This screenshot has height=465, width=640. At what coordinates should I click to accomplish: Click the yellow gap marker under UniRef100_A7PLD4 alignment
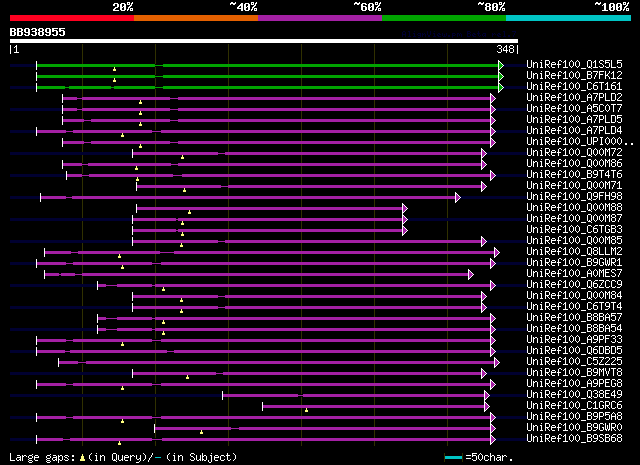point(122,135)
